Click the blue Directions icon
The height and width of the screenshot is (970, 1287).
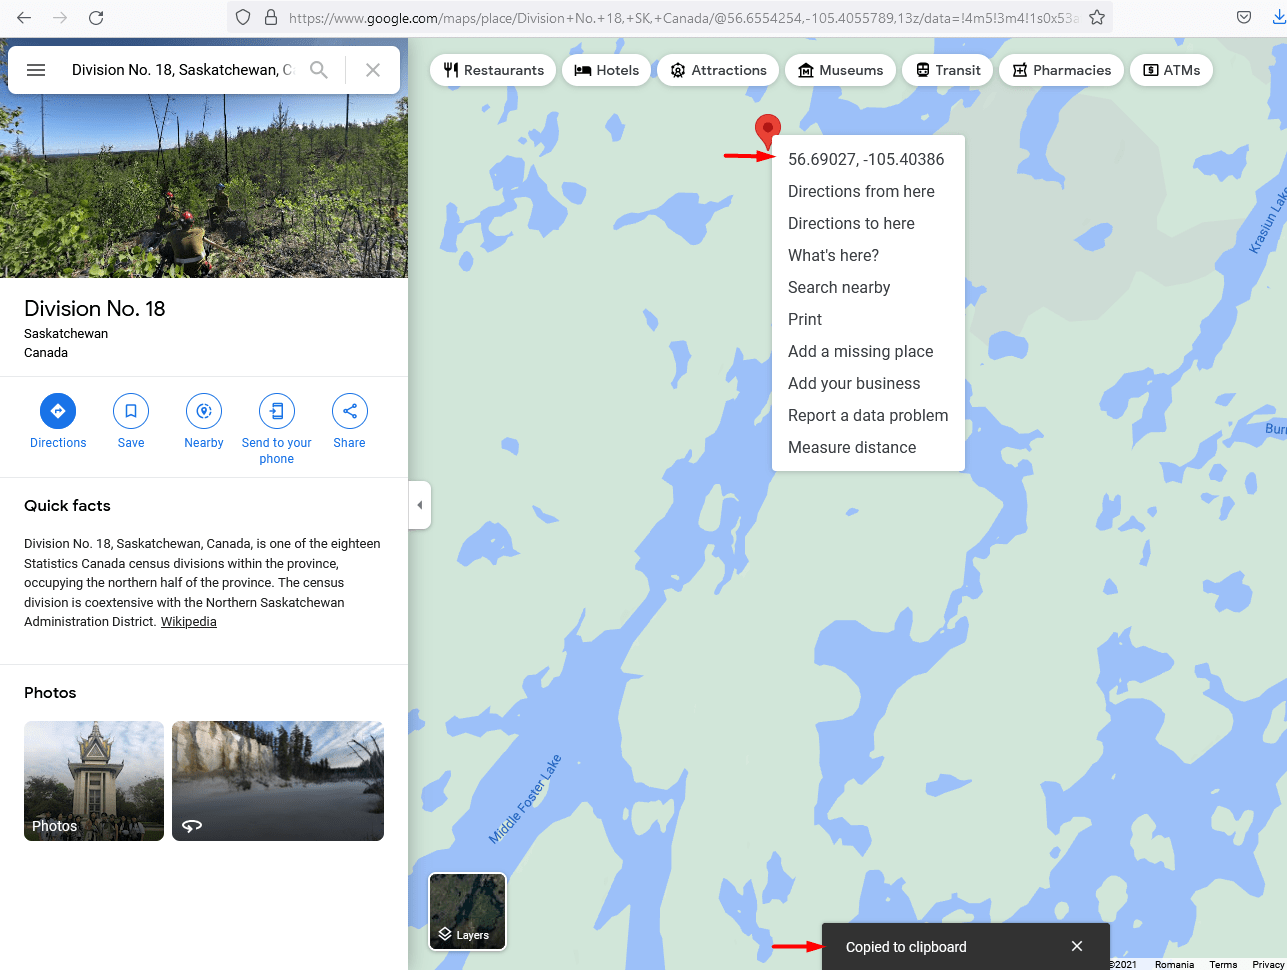coord(58,411)
